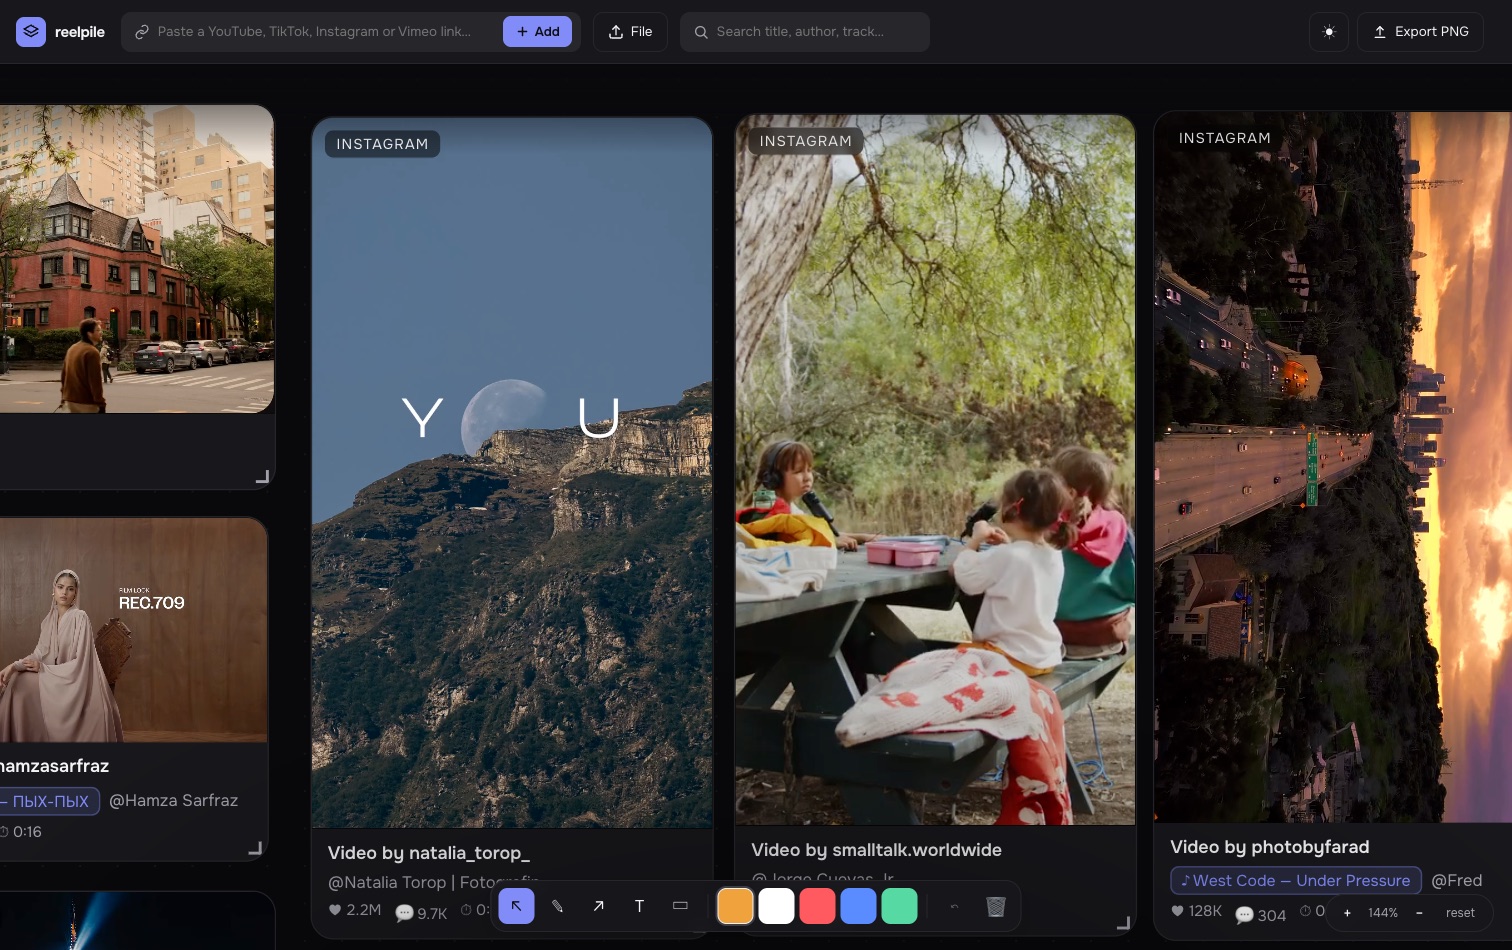This screenshot has height=950, width=1512.
Task: Choose the blue color swatch
Action: (x=858, y=906)
